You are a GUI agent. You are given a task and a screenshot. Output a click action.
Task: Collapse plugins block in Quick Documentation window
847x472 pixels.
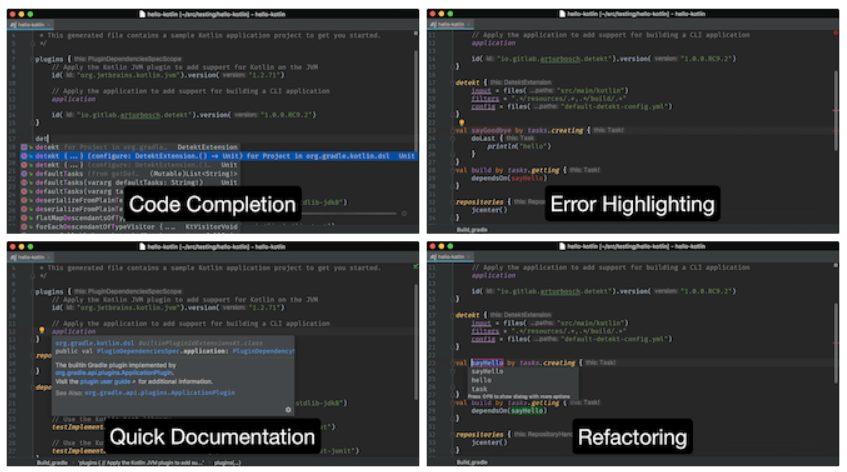click(32, 292)
